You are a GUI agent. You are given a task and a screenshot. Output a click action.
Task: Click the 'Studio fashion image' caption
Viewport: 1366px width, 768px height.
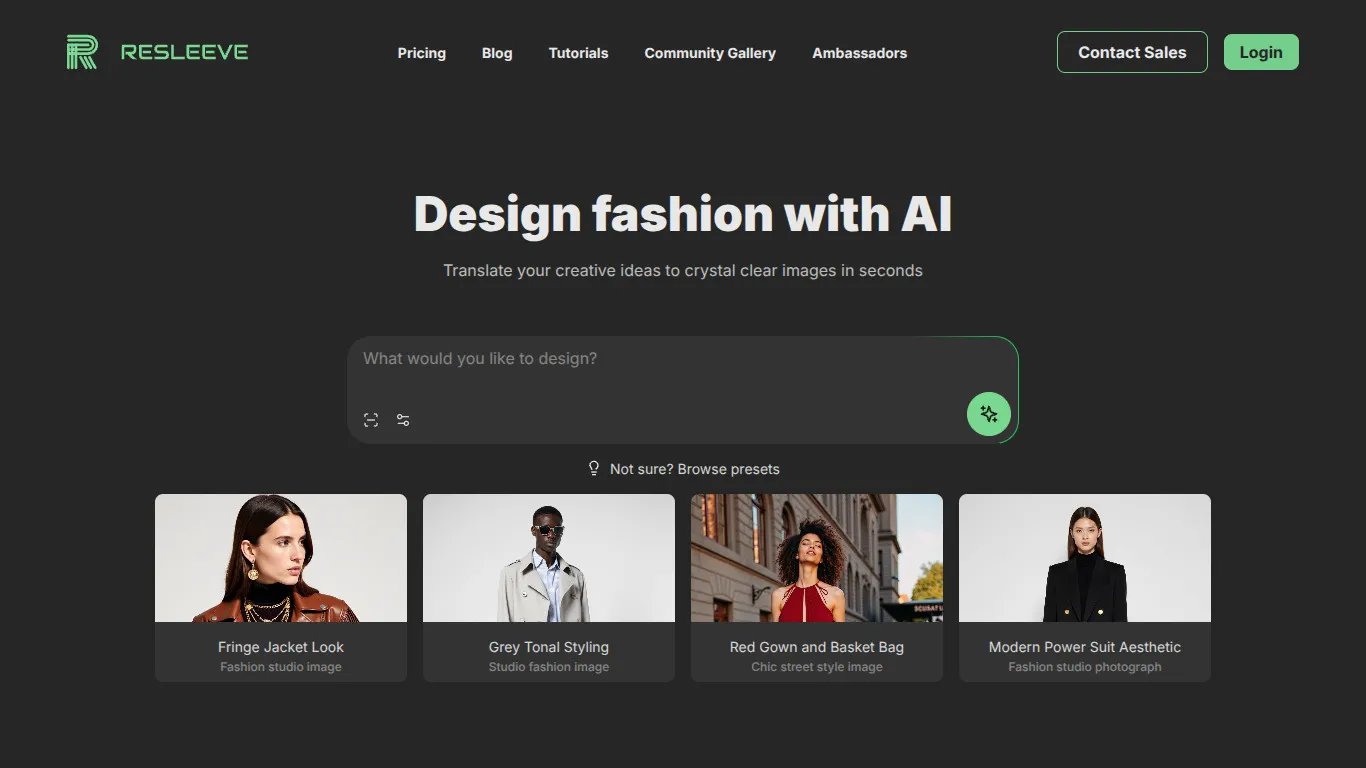(549, 667)
